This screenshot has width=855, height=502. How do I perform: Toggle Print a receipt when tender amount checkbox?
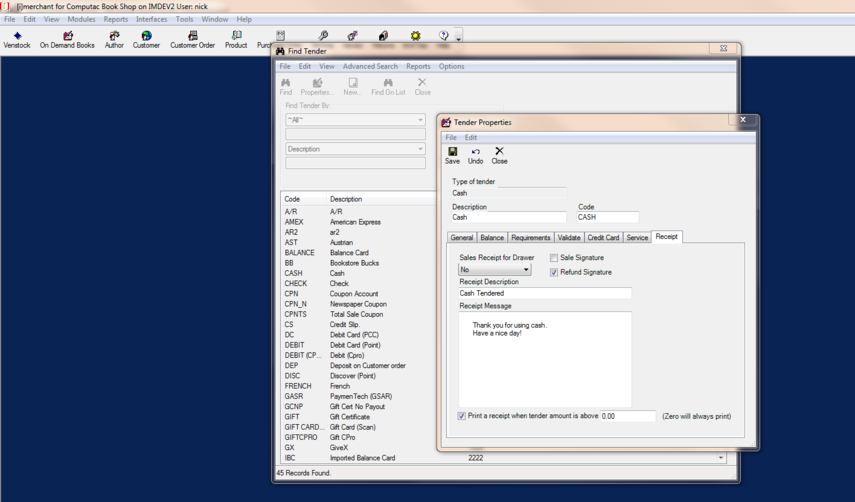point(462,416)
